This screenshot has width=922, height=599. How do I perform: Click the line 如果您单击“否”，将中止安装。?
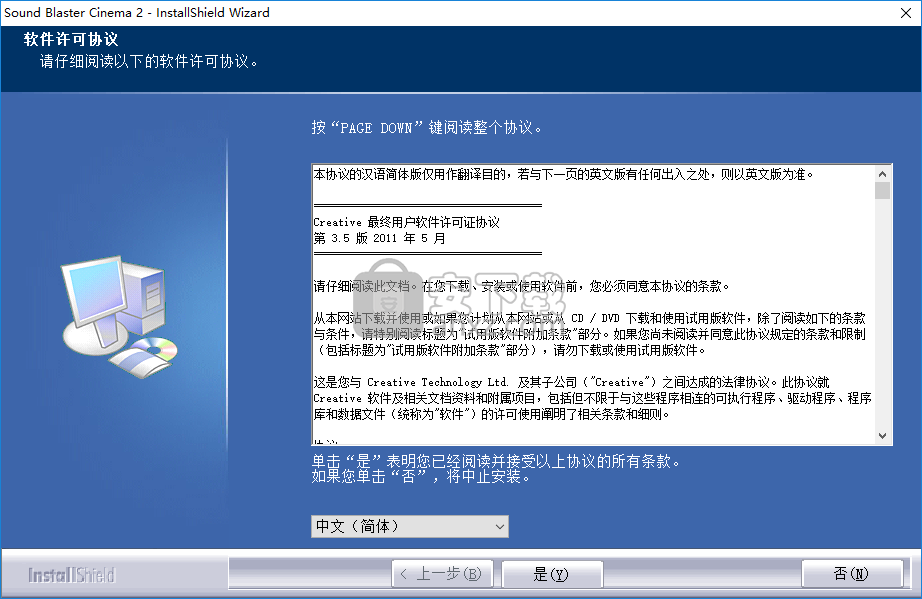coord(421,476)
